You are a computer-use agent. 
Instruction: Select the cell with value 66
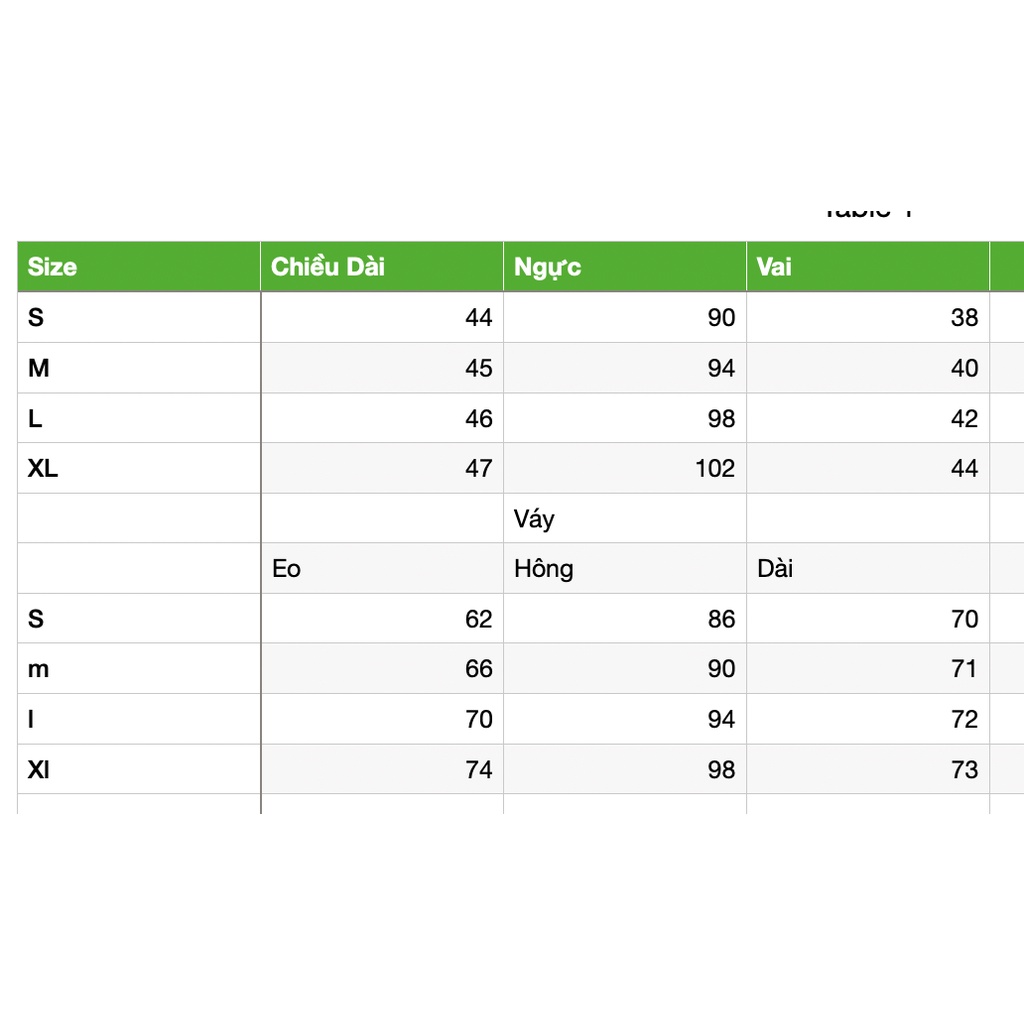[382, 669]
